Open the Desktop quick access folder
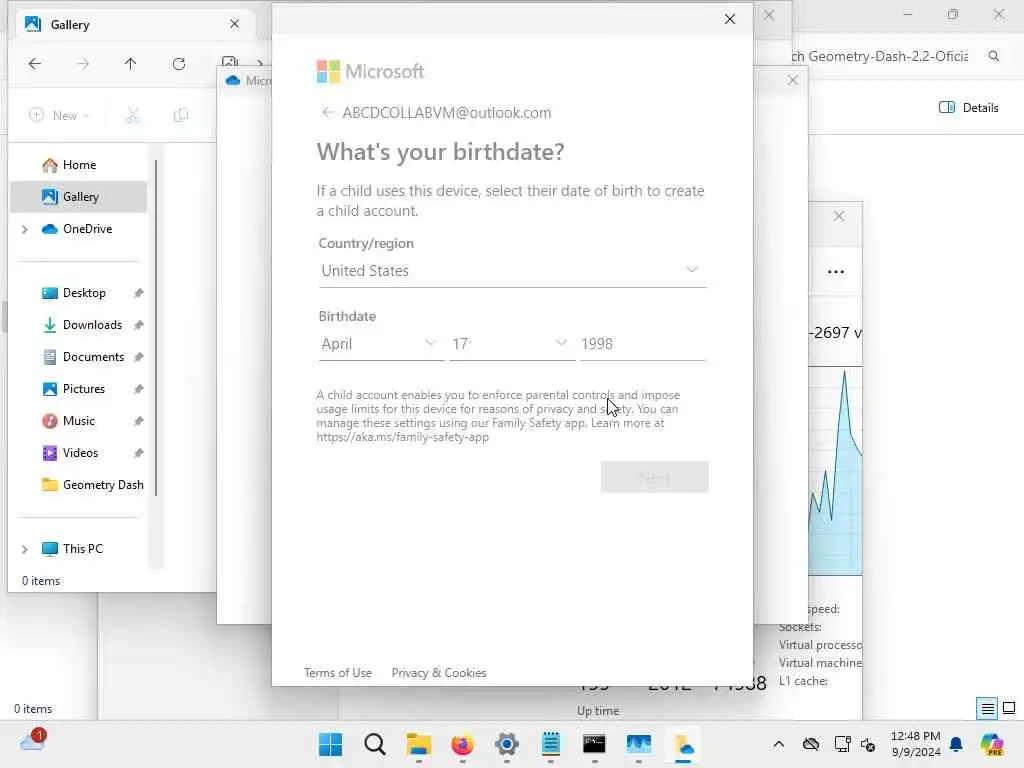Viewport: 1024px width, 768px height. point(84,293)
